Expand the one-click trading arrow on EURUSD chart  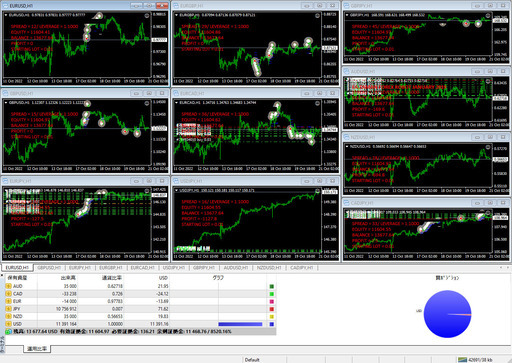6,15
